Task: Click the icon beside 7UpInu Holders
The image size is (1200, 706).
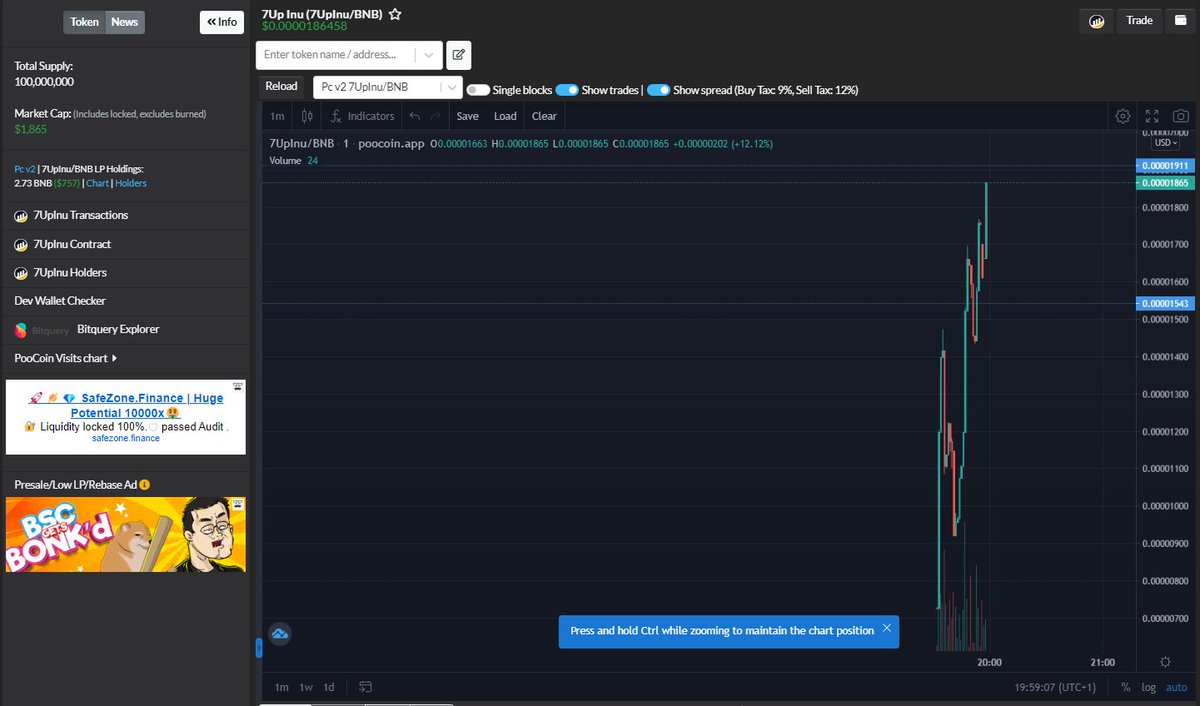Action: 21,273
